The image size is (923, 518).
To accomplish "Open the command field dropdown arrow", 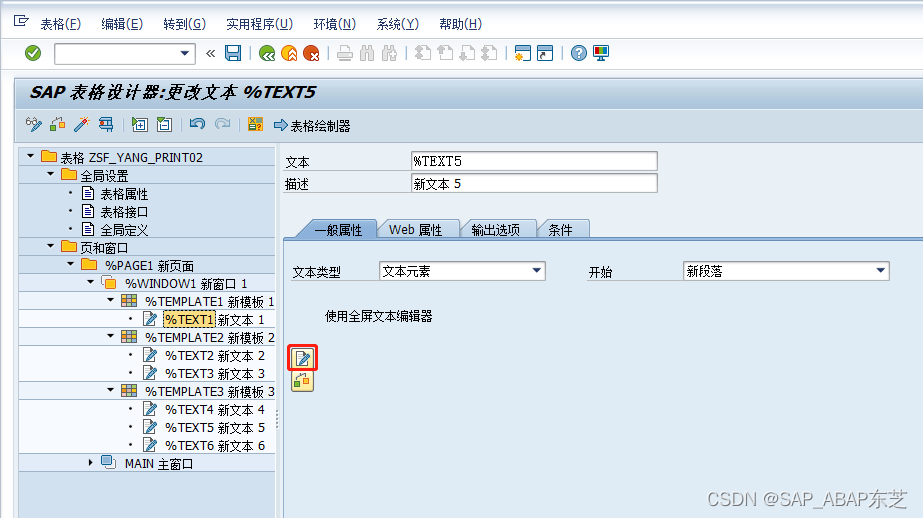I will coord(185,54).
